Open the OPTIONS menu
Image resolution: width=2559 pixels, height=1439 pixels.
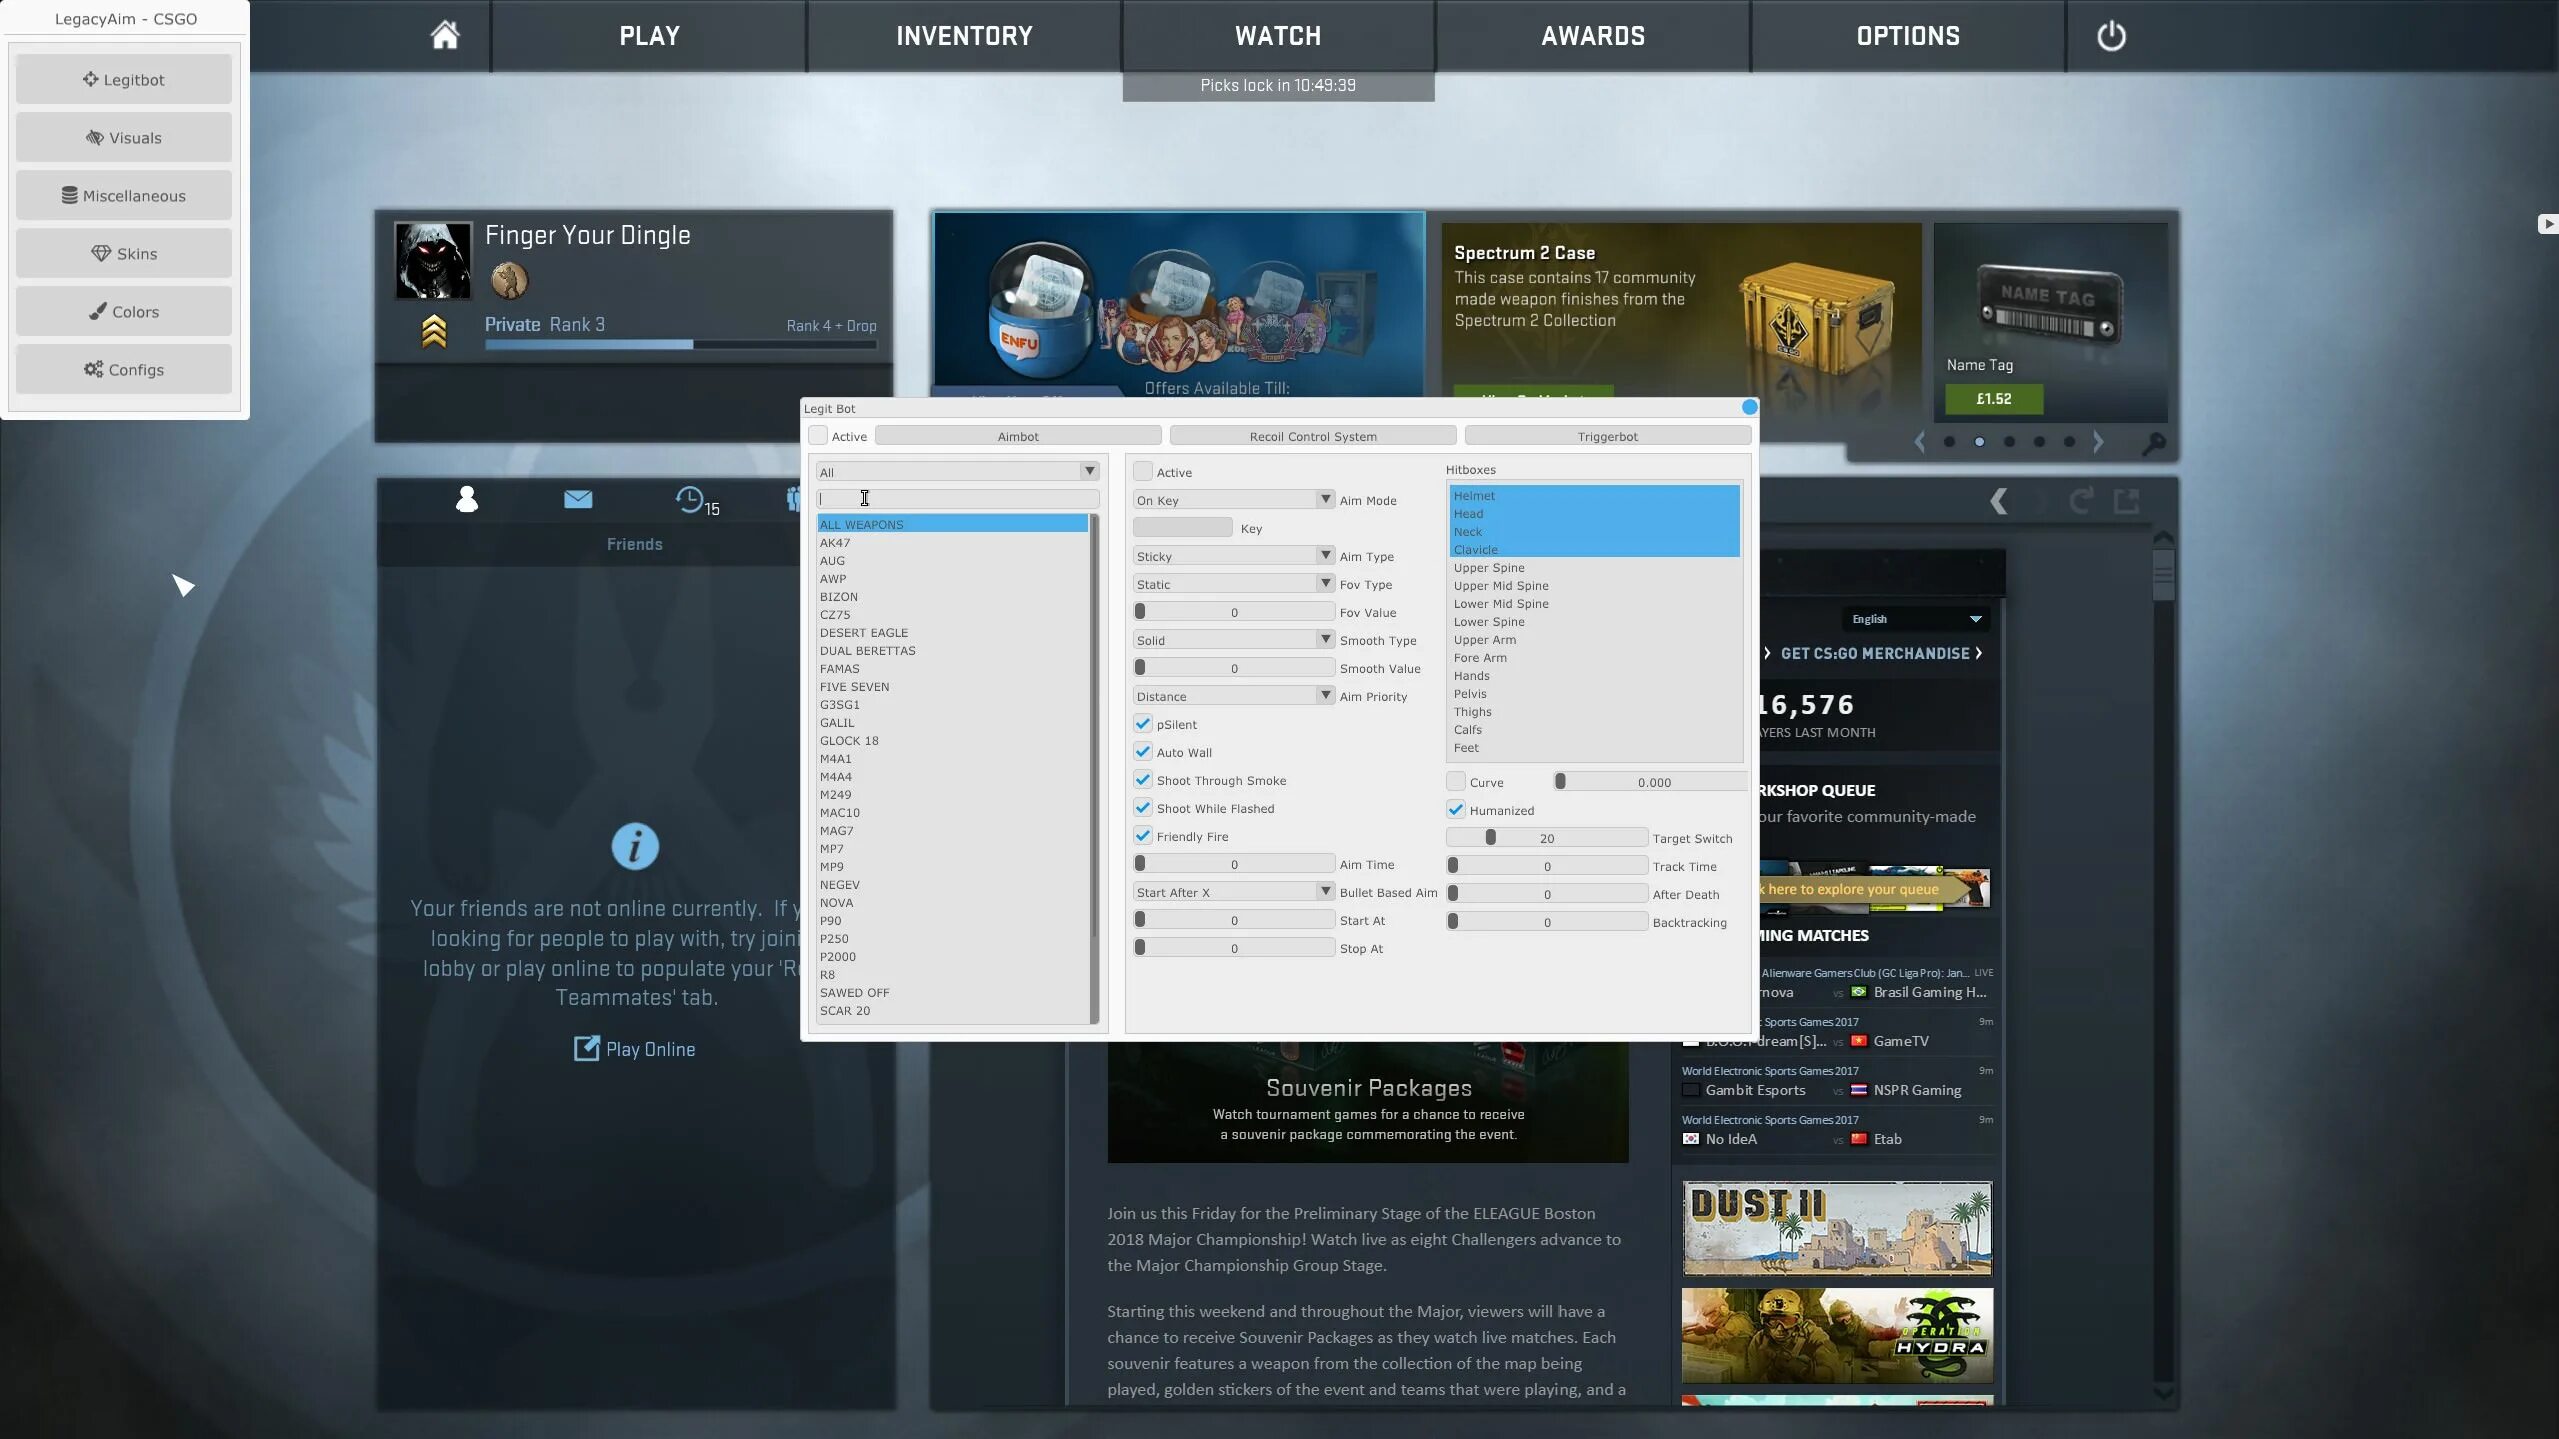[1908, 36]
